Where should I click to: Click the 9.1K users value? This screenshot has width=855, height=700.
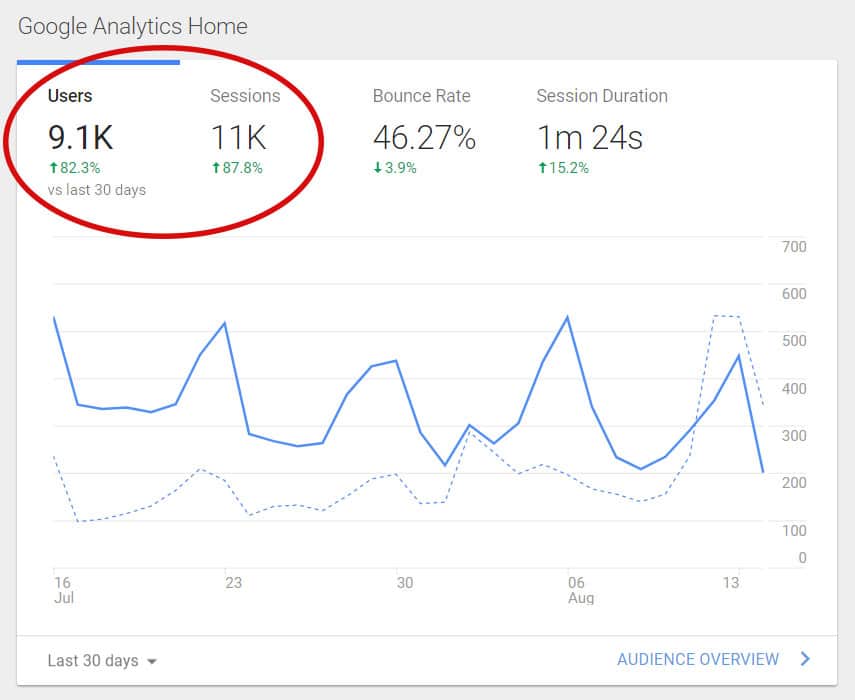[81, 137]
